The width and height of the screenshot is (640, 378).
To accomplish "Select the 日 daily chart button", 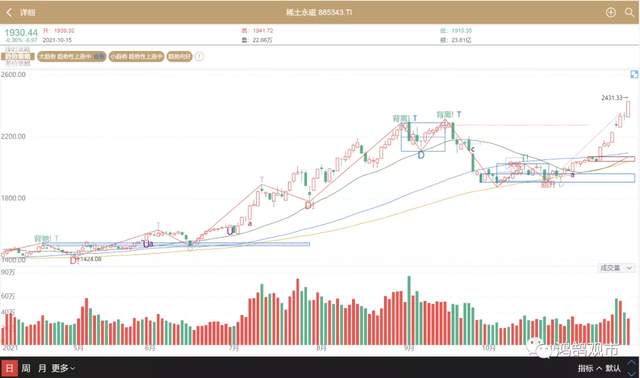I will click(9, 368).
